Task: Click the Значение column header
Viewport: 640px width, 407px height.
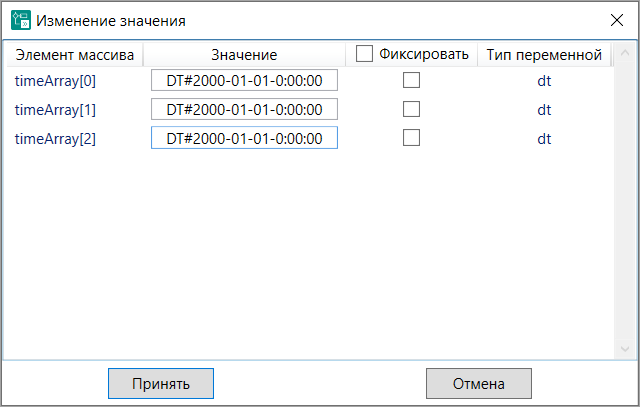Action: point(244,54)
